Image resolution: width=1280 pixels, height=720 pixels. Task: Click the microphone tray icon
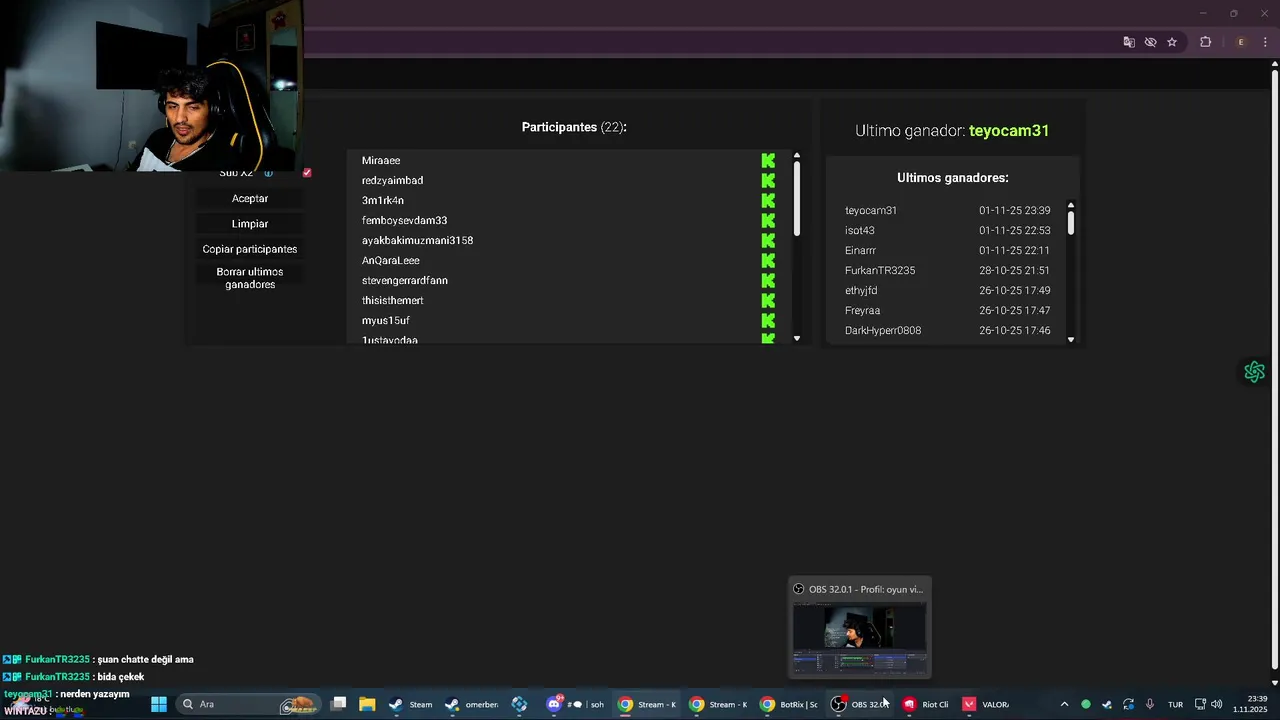pos(1150,704)
